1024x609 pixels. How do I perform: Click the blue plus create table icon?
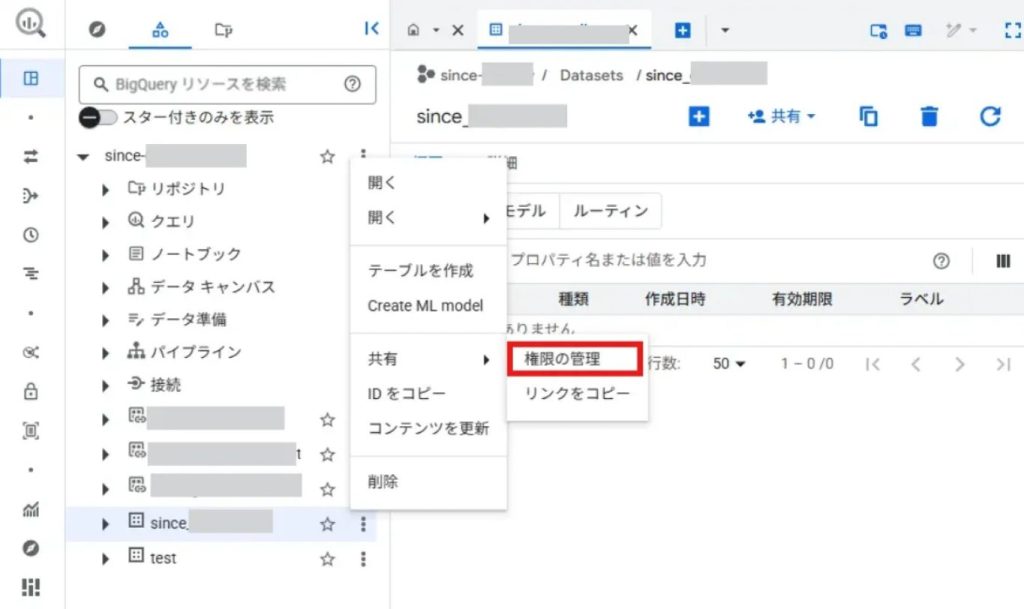coord(699,117)
